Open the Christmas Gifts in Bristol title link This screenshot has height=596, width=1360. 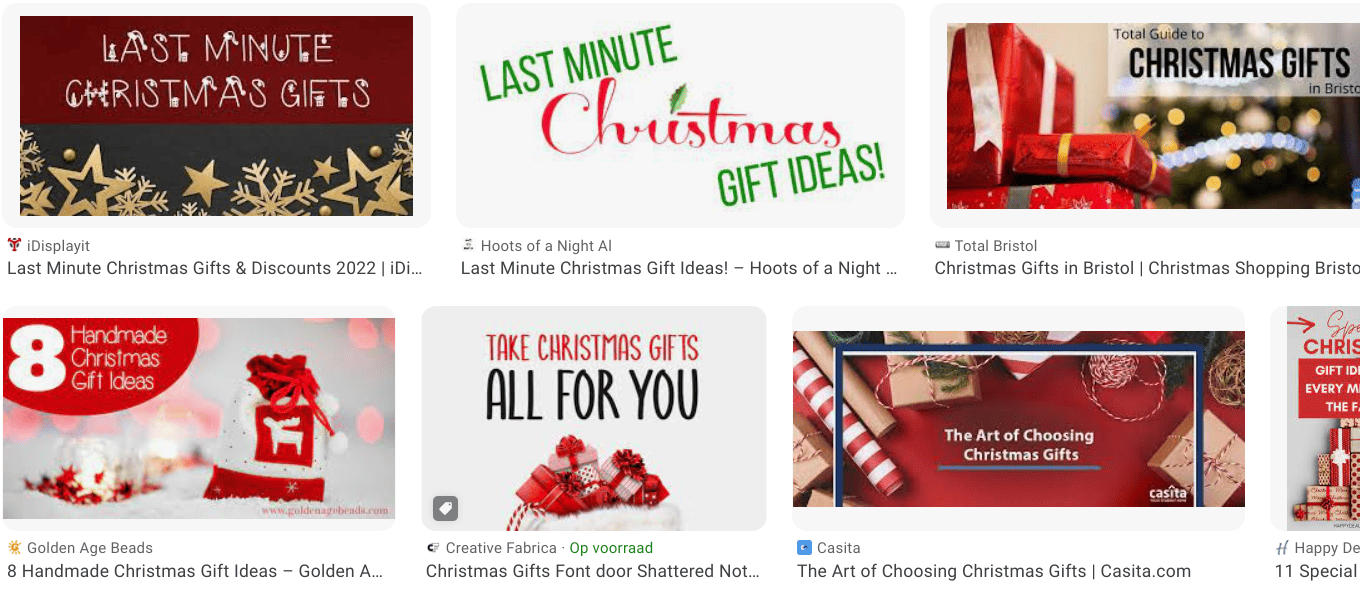pyautogui.click(x=1147, y=268)
